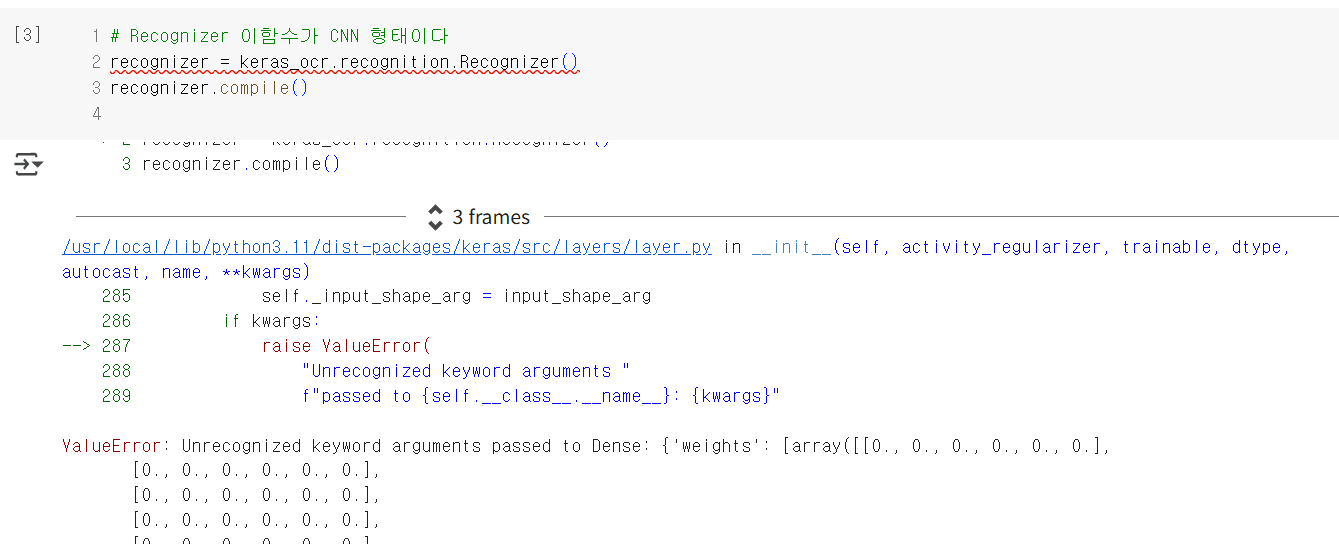Click the 'if kwargs:' line 286
Viewport: 1339px width, 544px height.
271,321
